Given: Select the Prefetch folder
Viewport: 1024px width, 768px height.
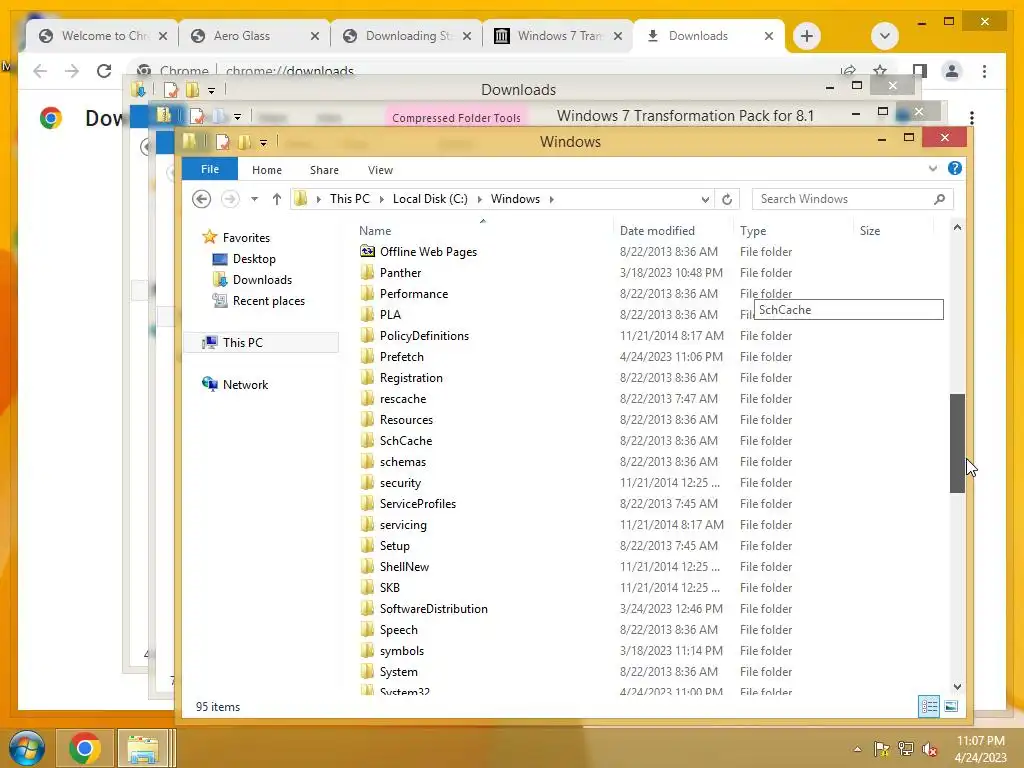Looking at the screenshot, I should 402,357.
